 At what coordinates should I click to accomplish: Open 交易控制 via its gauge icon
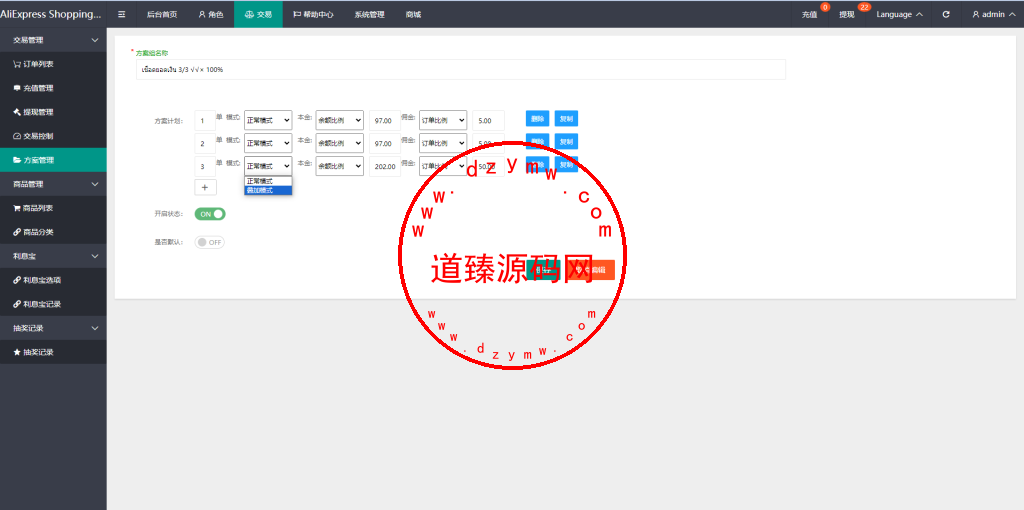(x=17, y=136)
